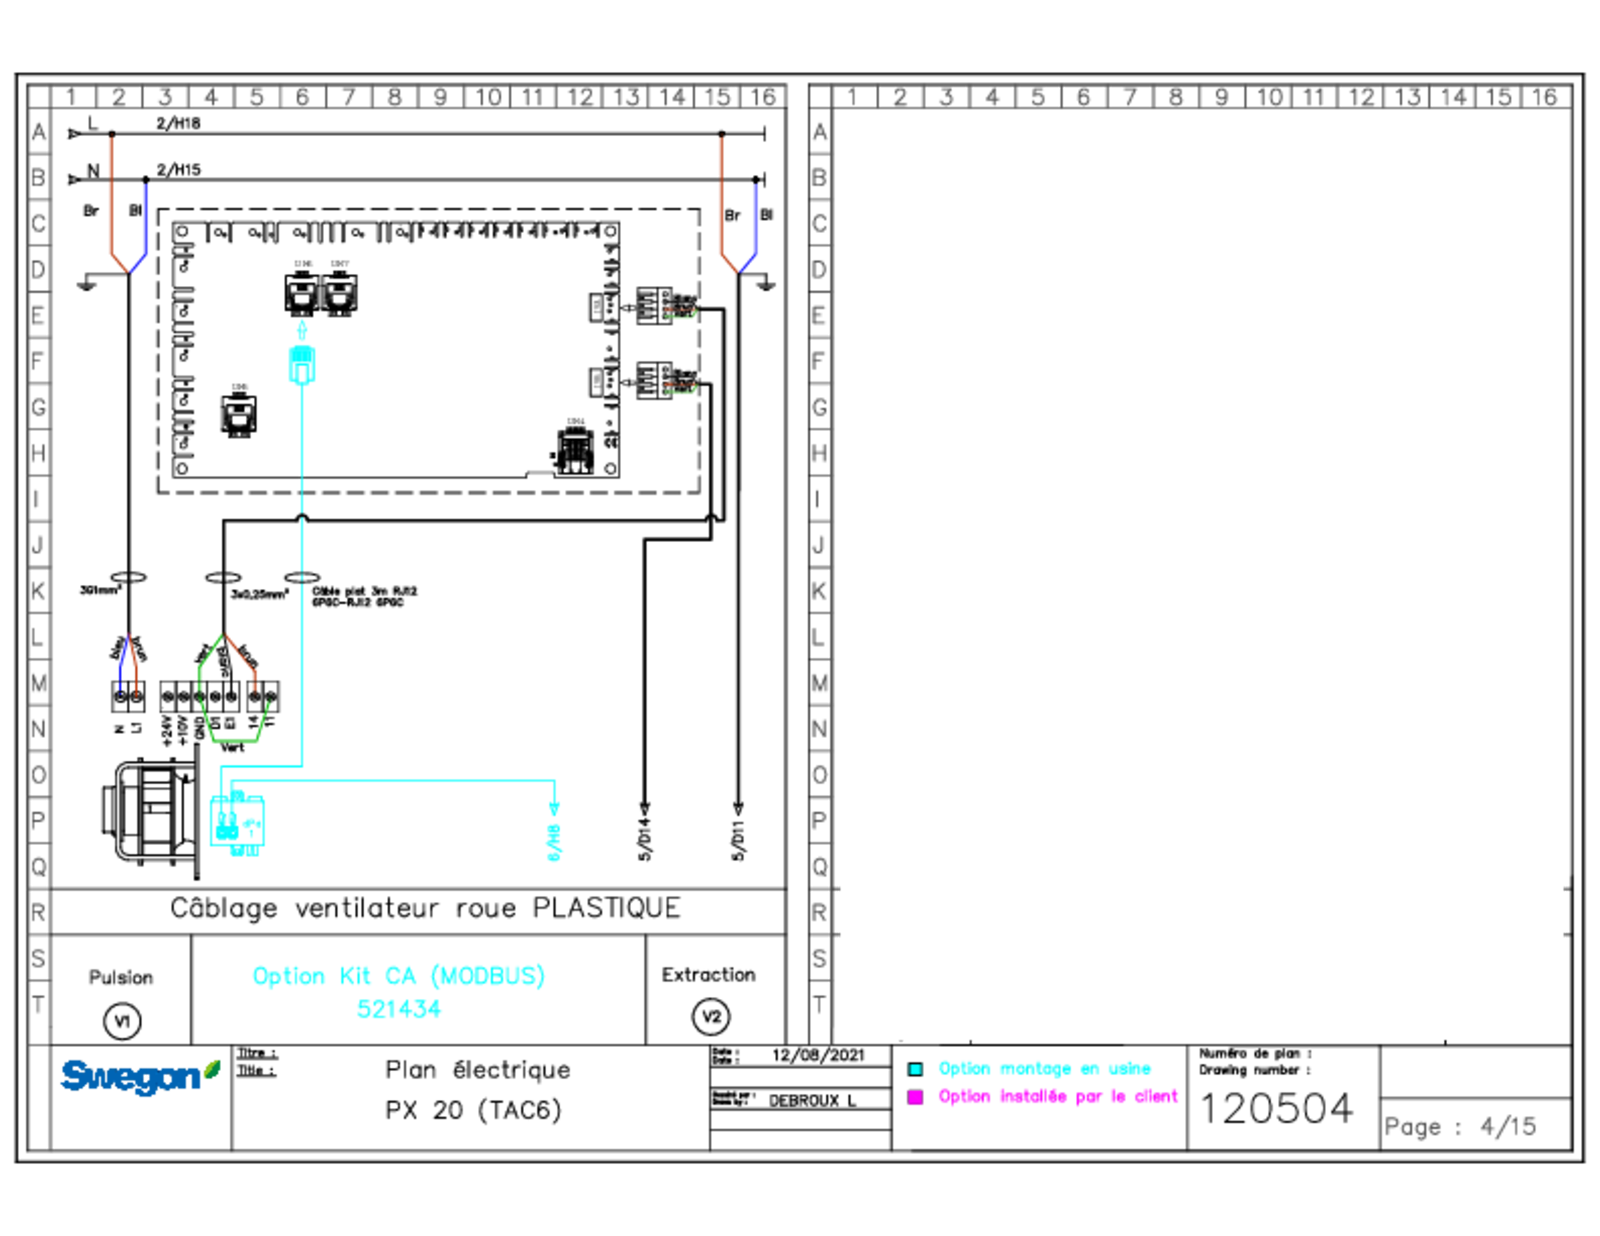Click the upper small green-red connector symbol

(x=680, y=314)
